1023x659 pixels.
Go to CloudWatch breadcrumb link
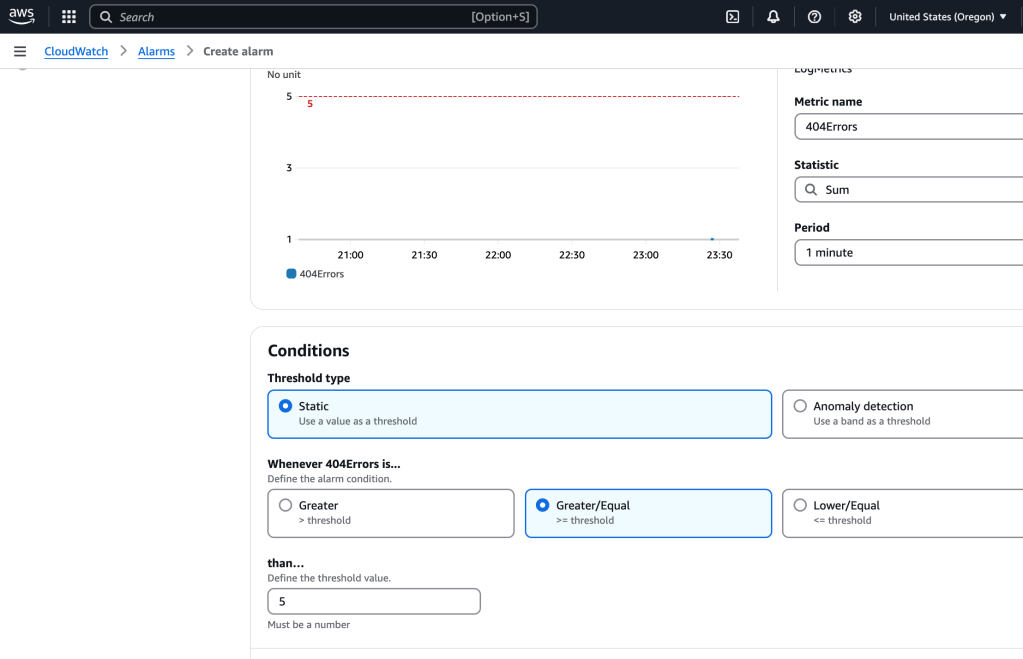tap(76, 51)
